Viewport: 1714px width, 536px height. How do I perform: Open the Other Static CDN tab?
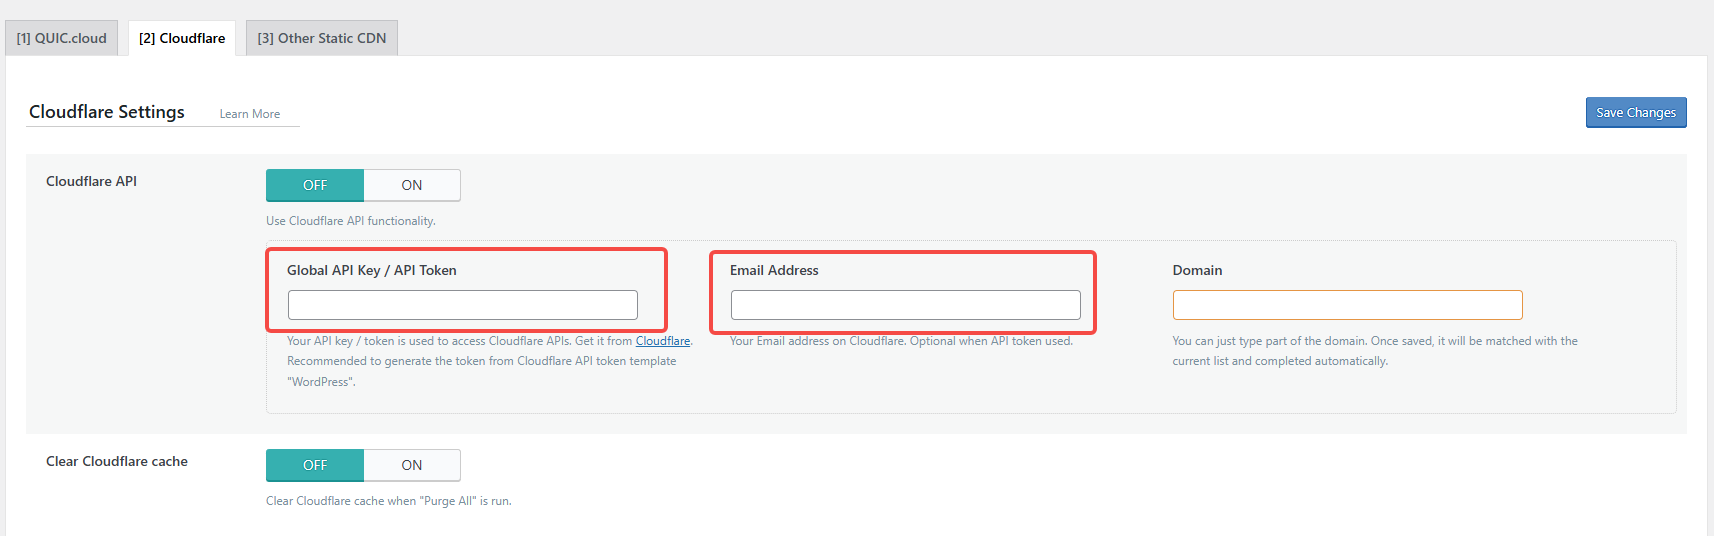point(321,38)
